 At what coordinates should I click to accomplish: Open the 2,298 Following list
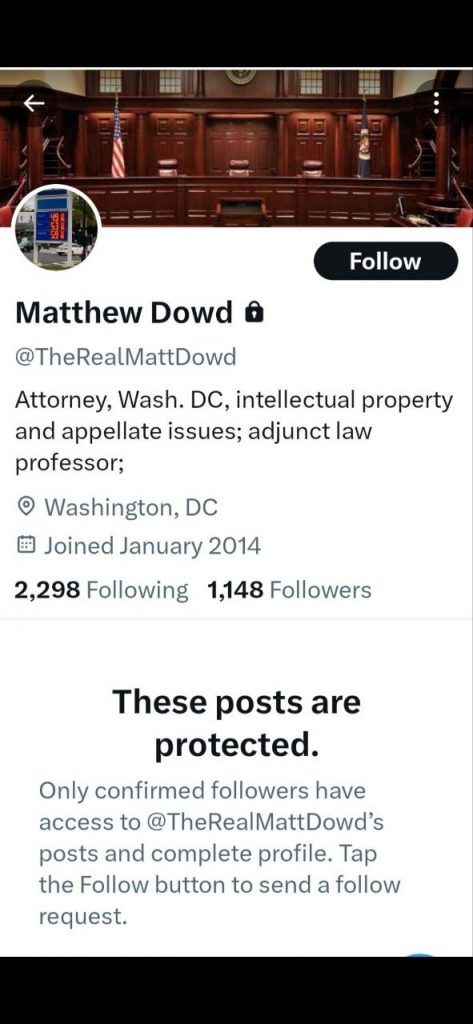101,590
